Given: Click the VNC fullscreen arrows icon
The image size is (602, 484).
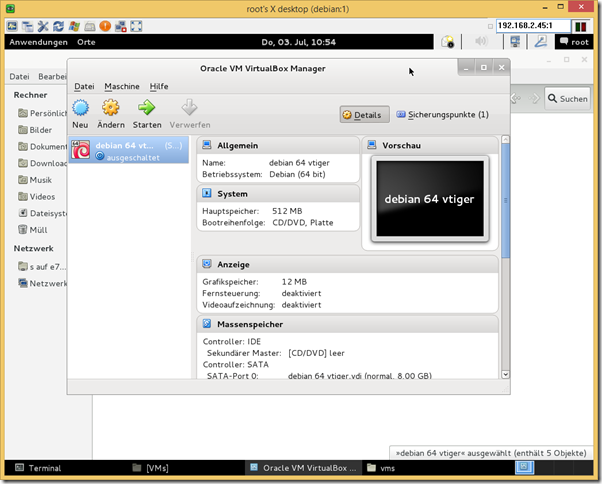Looking at the screenshot, I should 136,26.
